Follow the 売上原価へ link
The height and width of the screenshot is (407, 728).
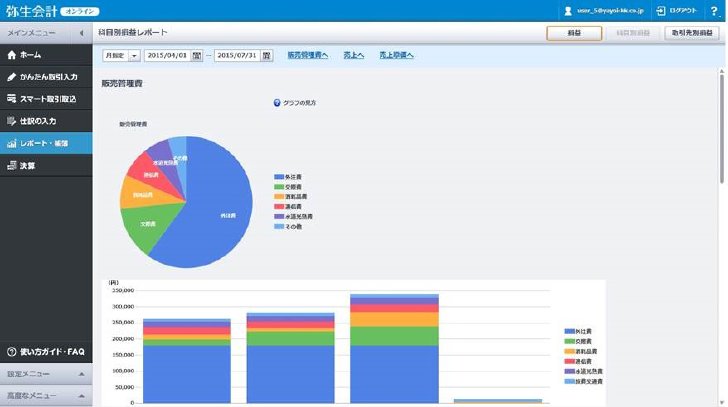click(396, 55)
